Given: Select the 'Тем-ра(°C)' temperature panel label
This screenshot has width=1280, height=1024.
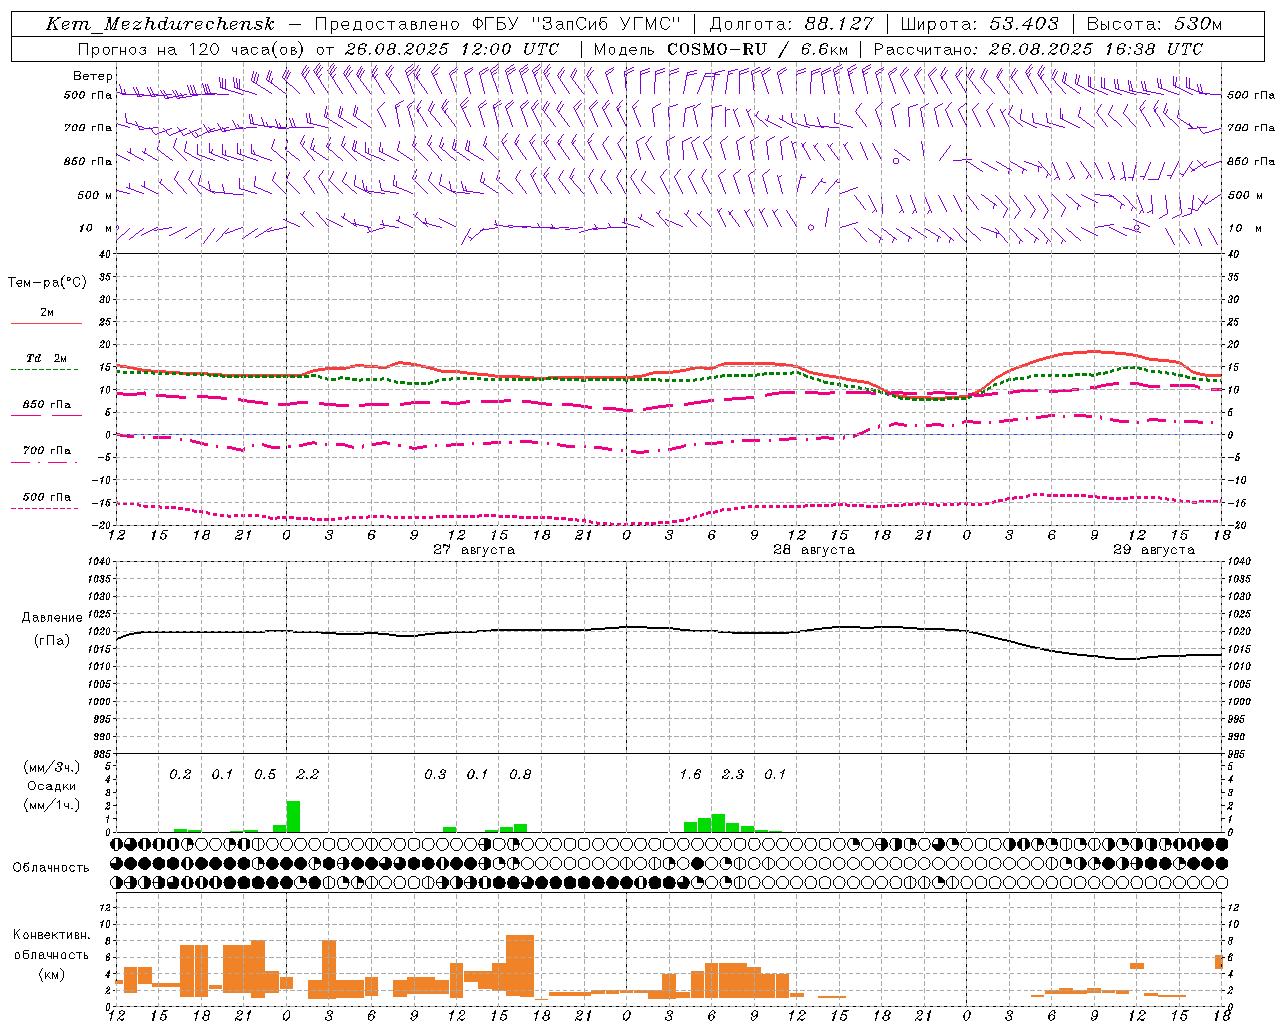Looking at the screenshot, I should pos(47,283).
